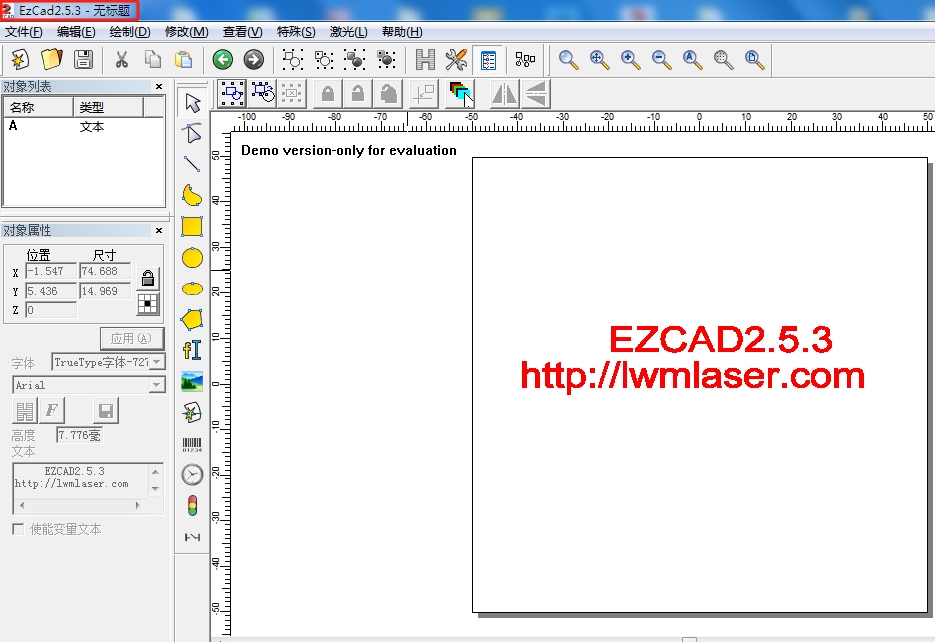Expand the Arial font name dropdown
935x642 pixels.
[x=157, y=385]
